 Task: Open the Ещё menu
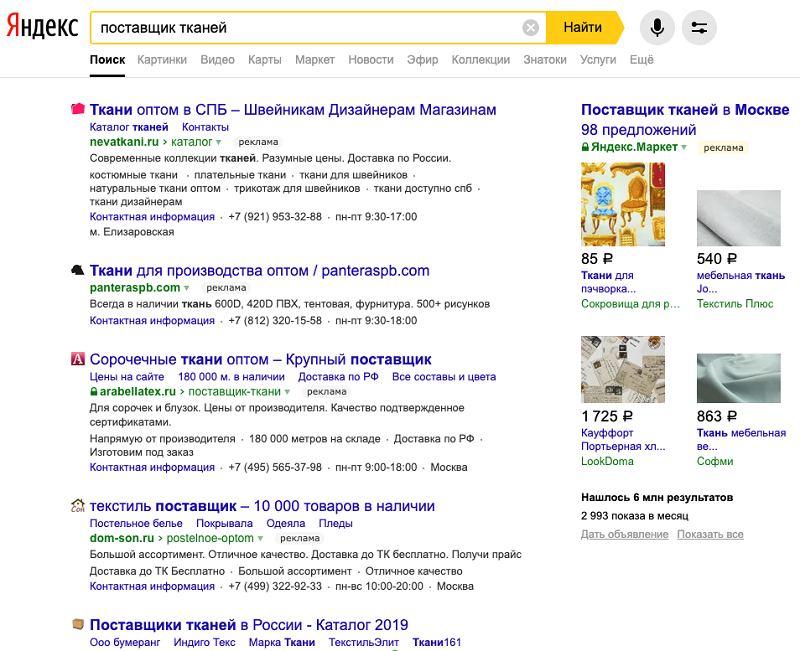(641, 60)
